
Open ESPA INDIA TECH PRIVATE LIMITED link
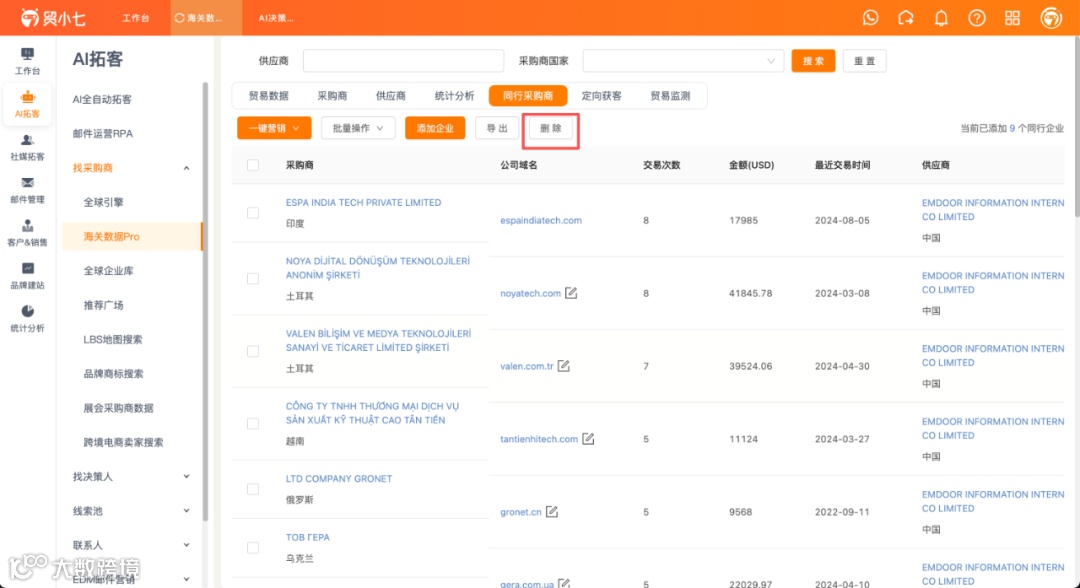coord(363,202)
